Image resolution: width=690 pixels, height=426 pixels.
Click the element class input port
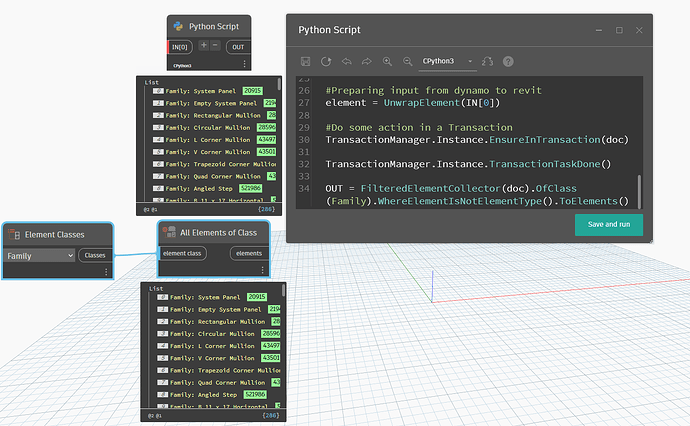pos(184,254)
